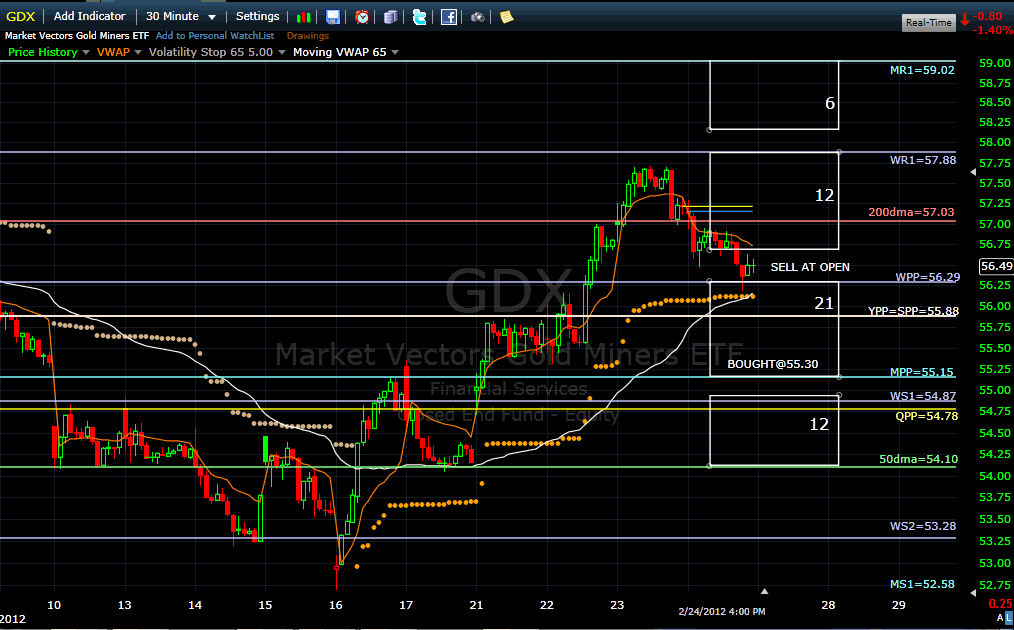Click the date label 16 on the time axis

pos(336,605)
